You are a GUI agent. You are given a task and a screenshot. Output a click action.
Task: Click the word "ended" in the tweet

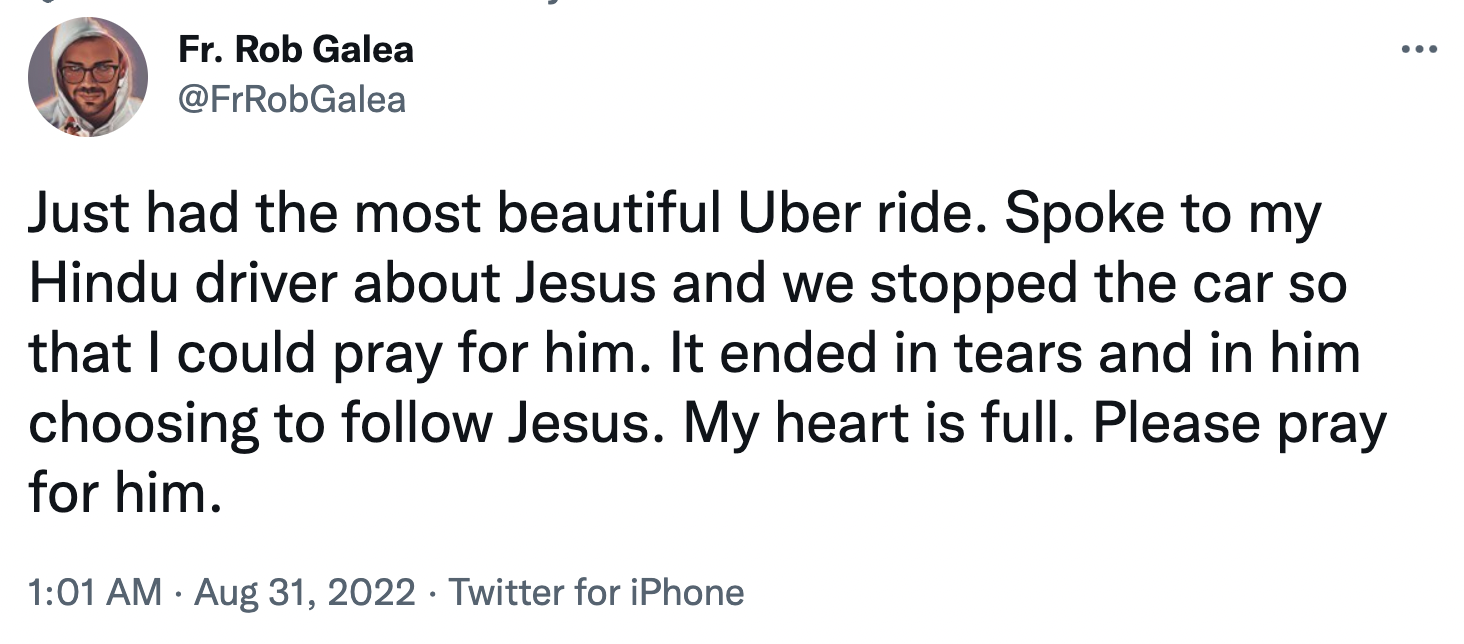coord(777,355)
